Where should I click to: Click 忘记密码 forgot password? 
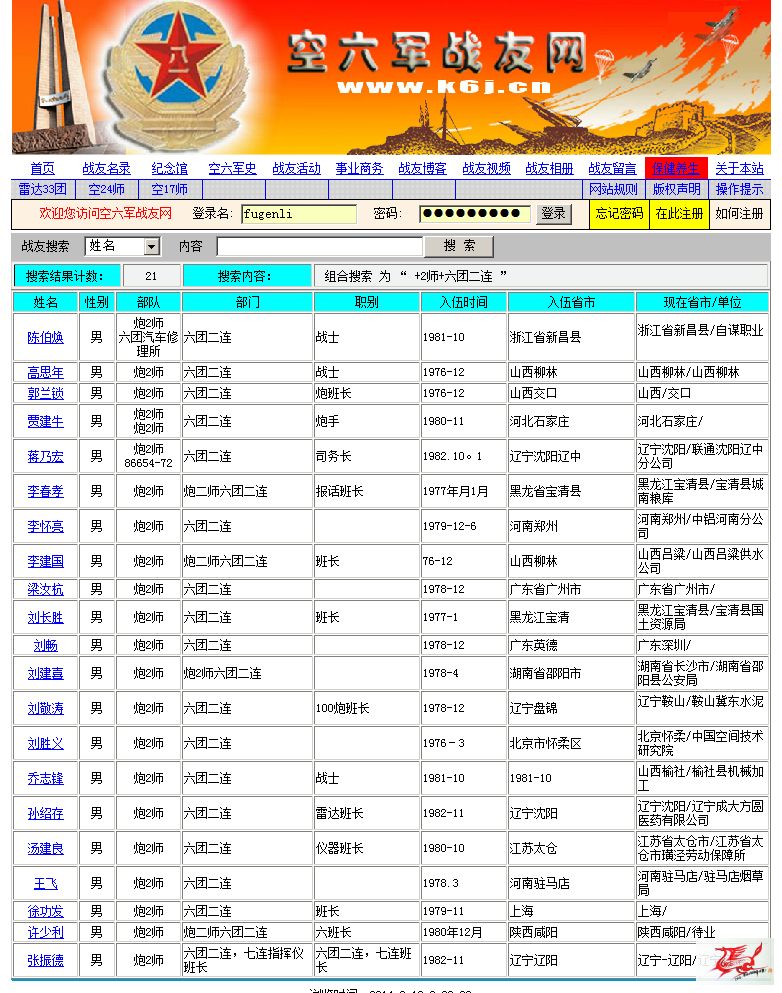coord(619,213)
